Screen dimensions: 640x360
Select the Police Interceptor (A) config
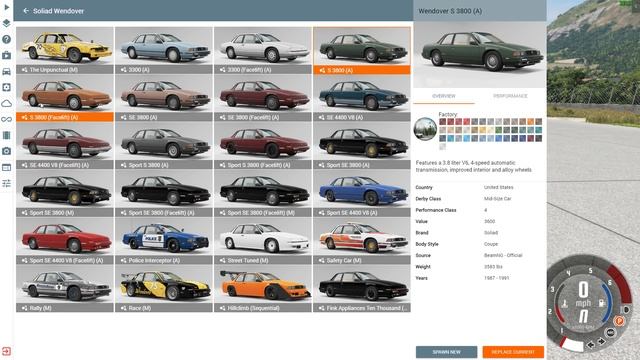point(164,241)
